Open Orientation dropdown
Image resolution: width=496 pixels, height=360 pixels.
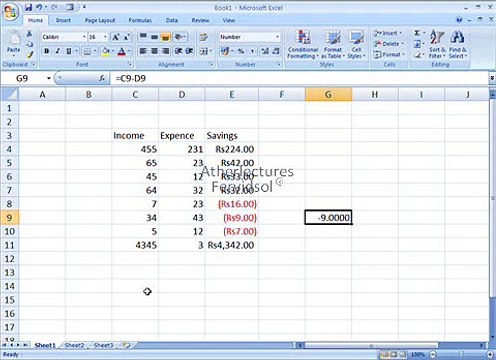(x=180, y=37)
